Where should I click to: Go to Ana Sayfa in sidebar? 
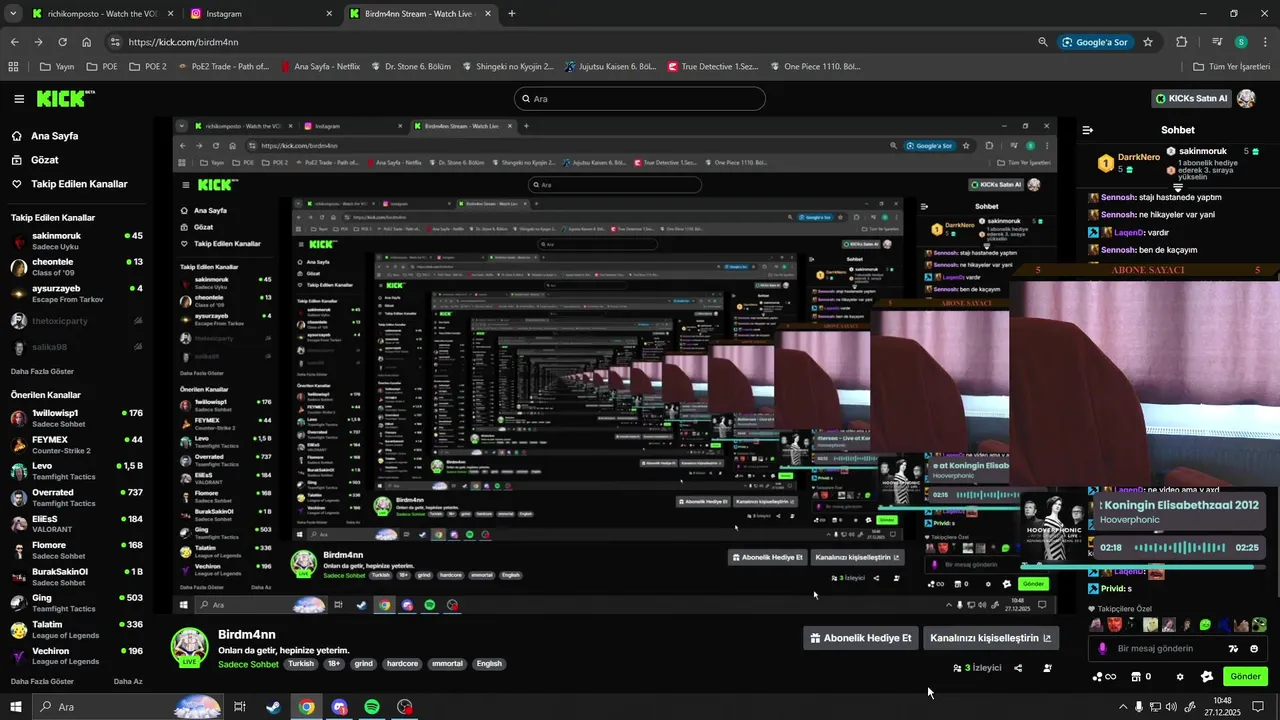tap(45, 136)
